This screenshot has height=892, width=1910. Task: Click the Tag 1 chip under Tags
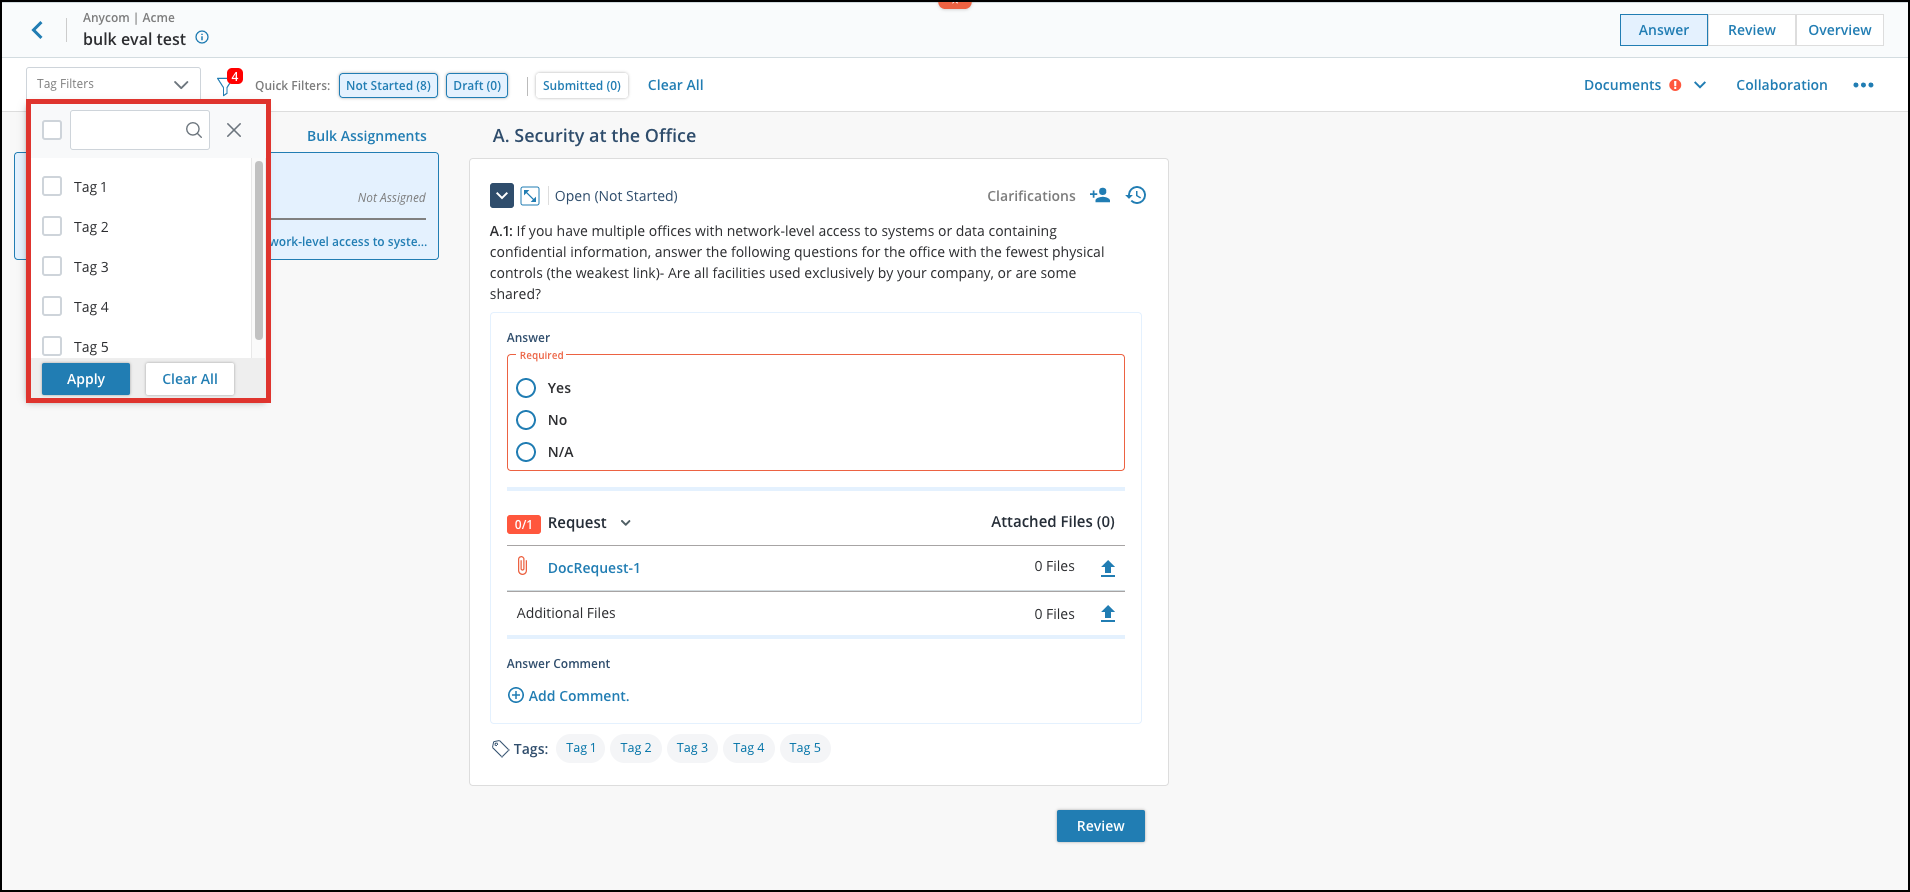(580, 748)
